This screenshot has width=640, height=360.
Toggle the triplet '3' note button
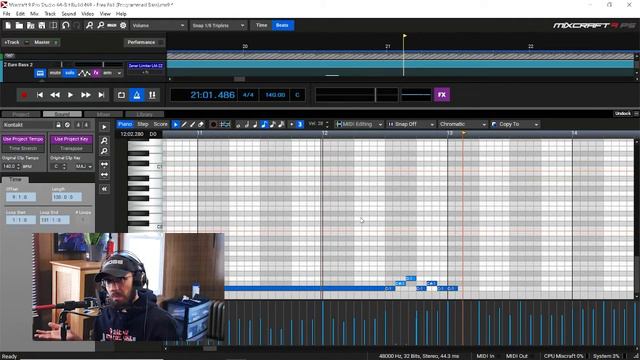(300, 124)
